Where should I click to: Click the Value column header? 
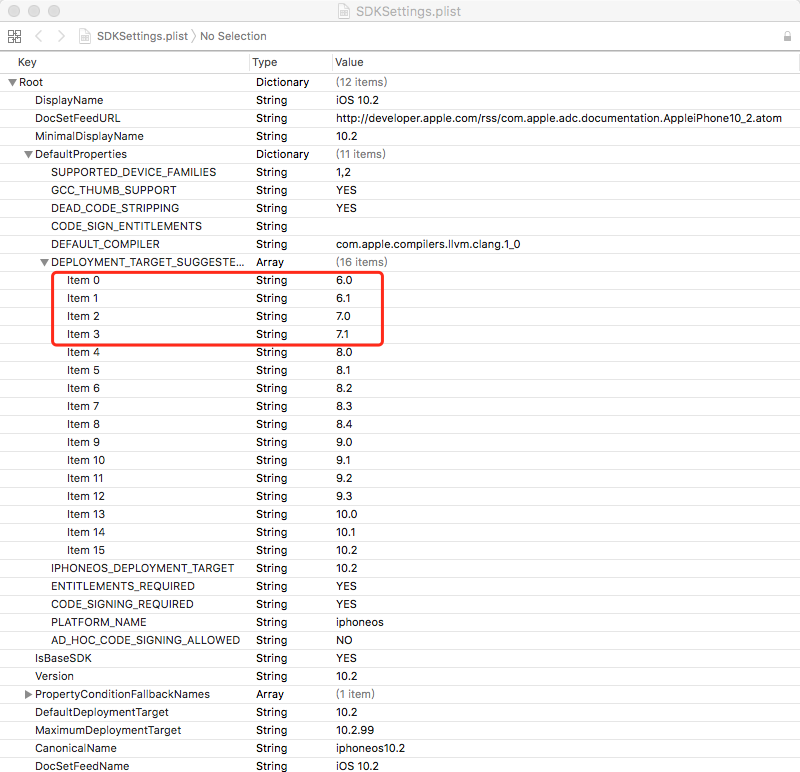point(349,62)
